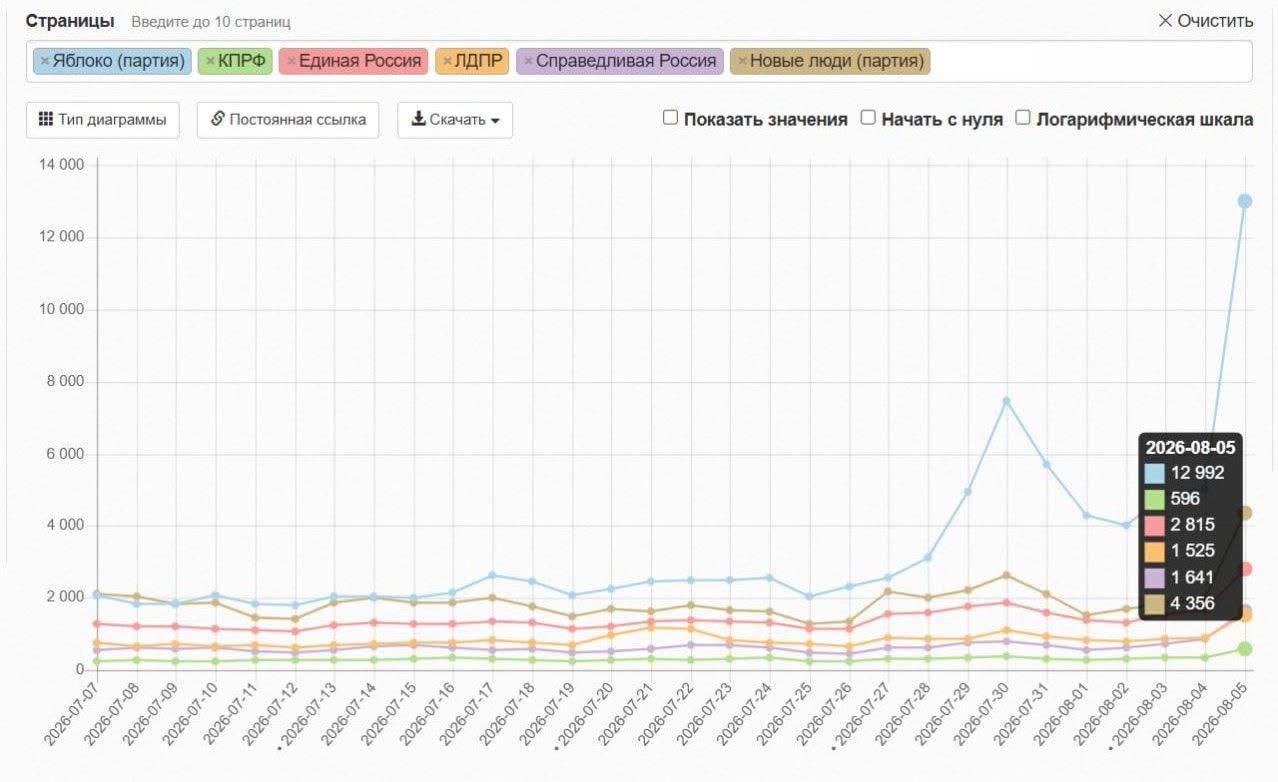The height and width of the screenshot is (782, 1278).
Task: Open the Тип диаграммы chart type button
Action: point(102,120)
